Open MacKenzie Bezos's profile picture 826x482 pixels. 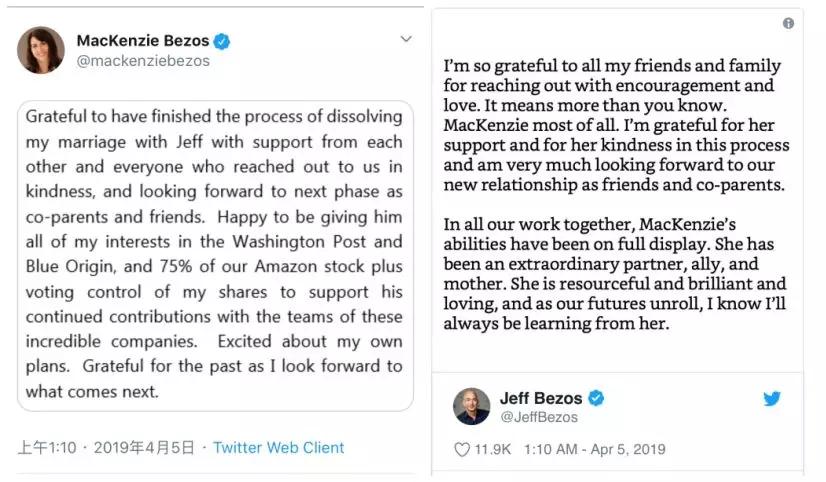41,50
